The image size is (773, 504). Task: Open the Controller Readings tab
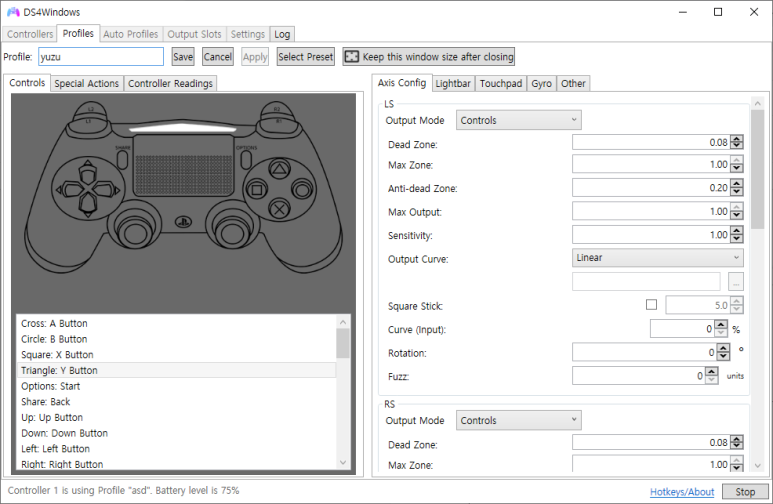click(x=171, y=83)
